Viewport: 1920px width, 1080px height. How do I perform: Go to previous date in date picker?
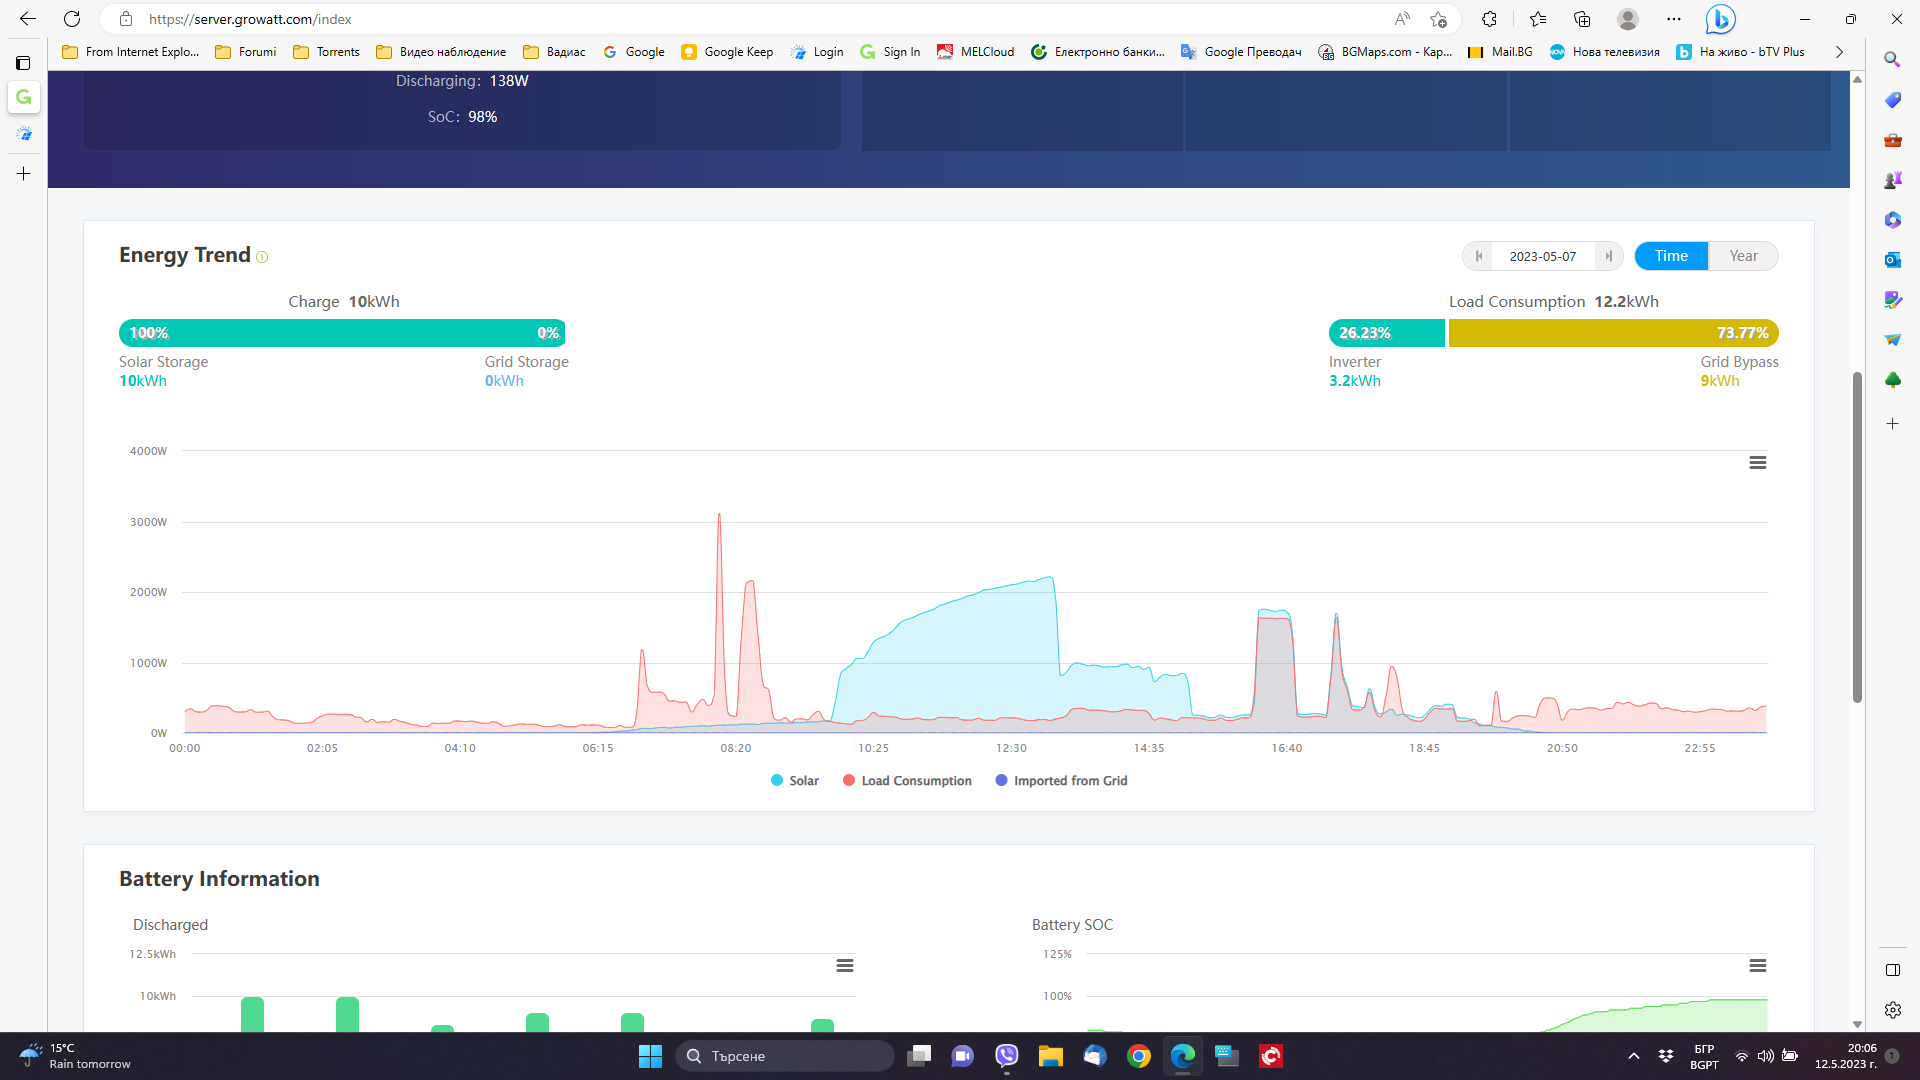tap(1478, 256)
